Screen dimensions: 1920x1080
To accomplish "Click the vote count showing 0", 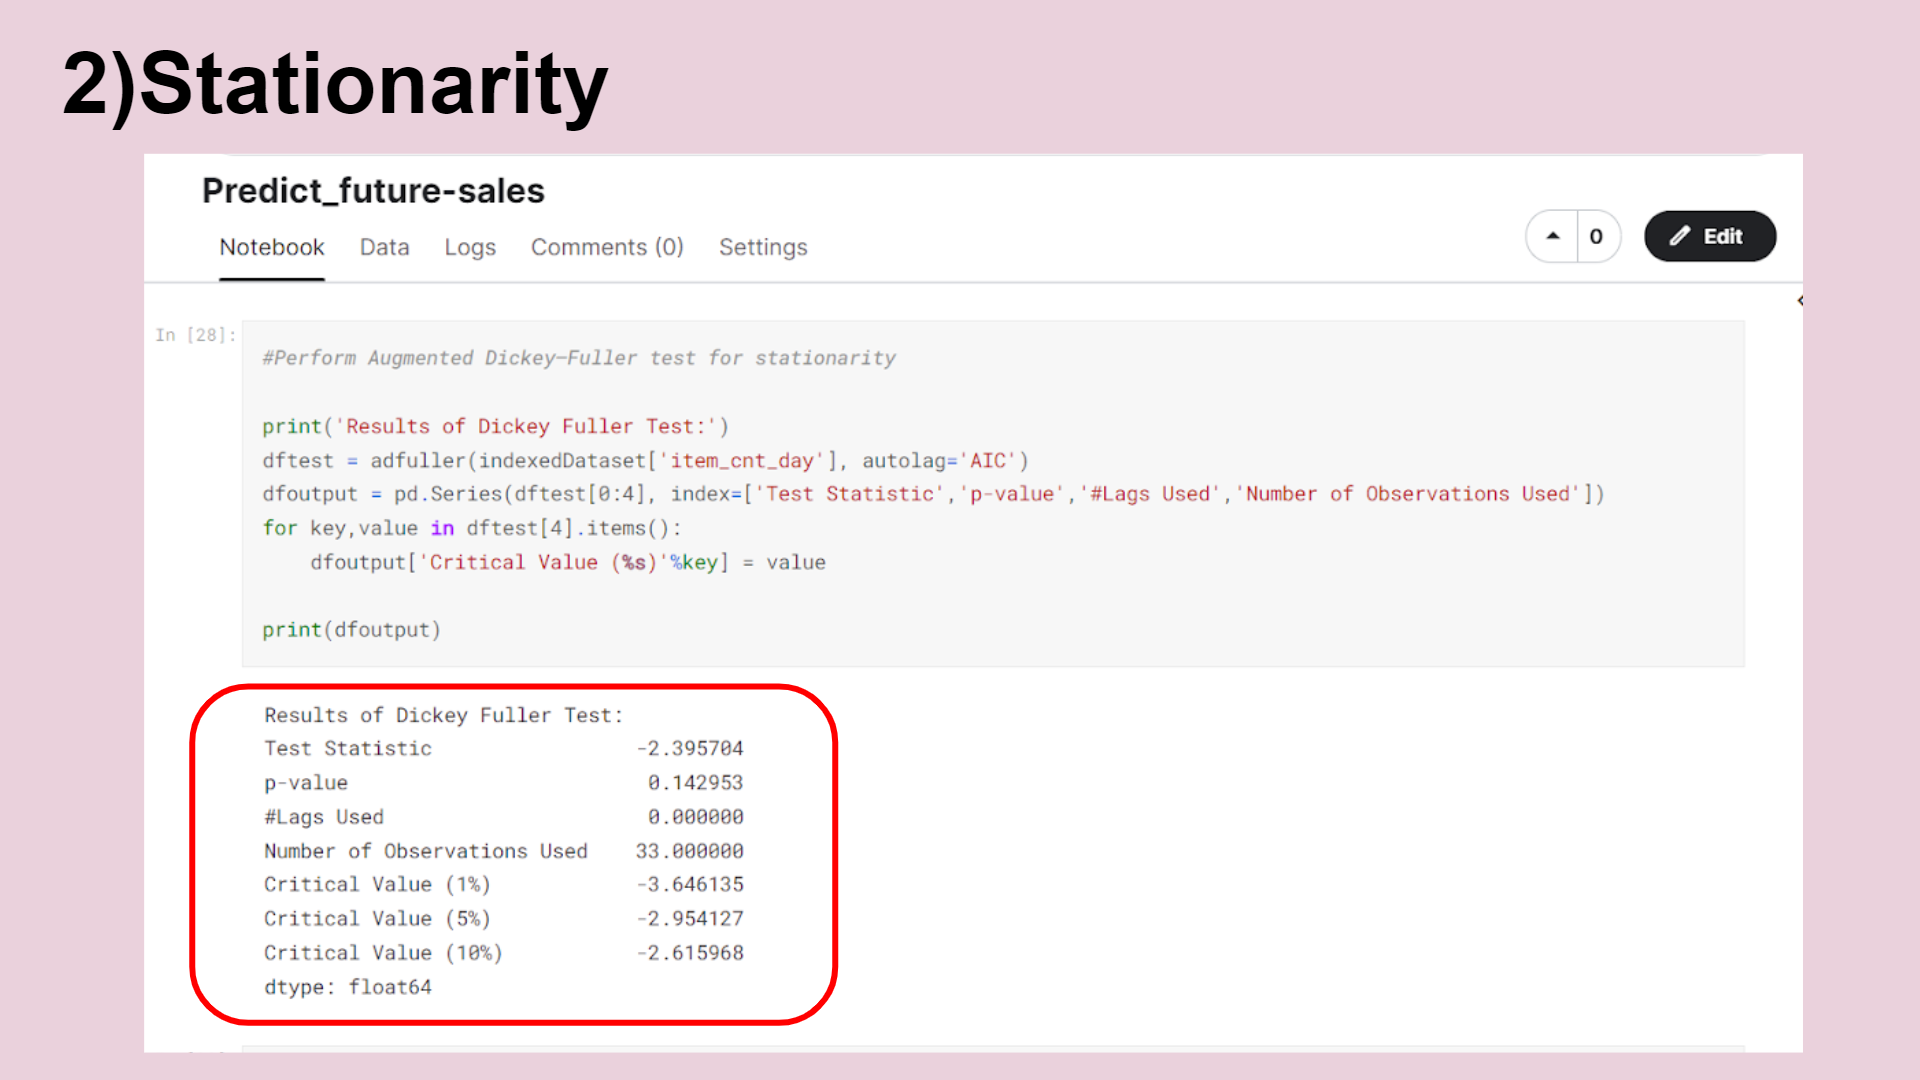I will click(x=1596, y=237).
